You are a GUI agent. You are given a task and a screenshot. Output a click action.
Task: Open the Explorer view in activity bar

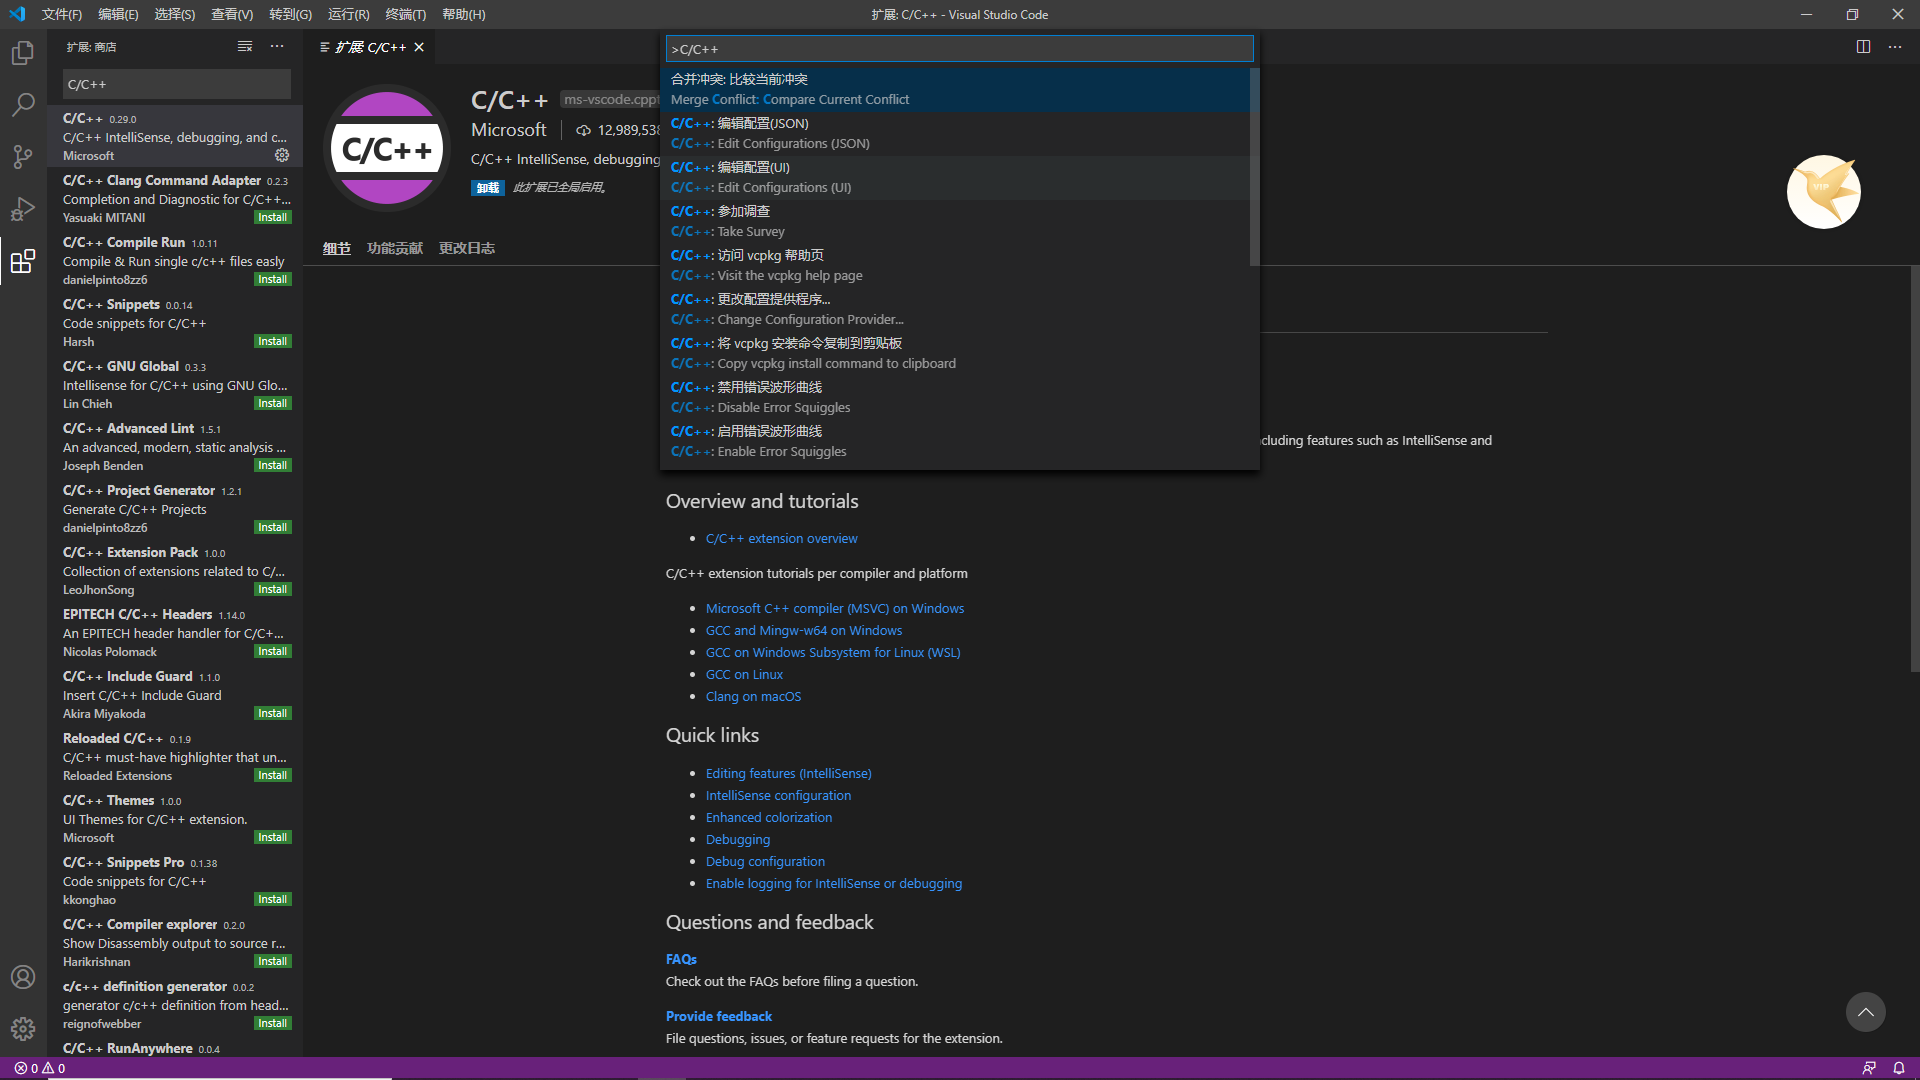[23, 52]
